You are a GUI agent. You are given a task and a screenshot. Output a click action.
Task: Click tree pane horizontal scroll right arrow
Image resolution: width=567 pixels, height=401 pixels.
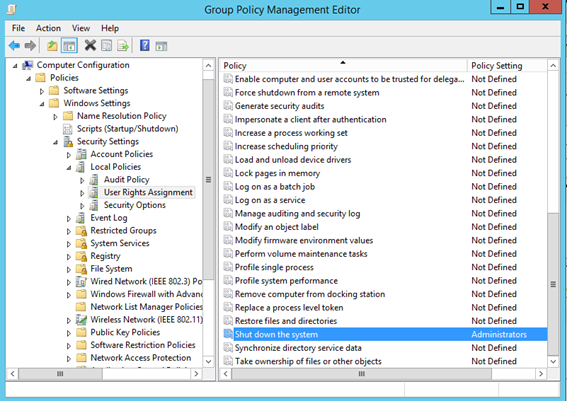(x=196, y=374)
